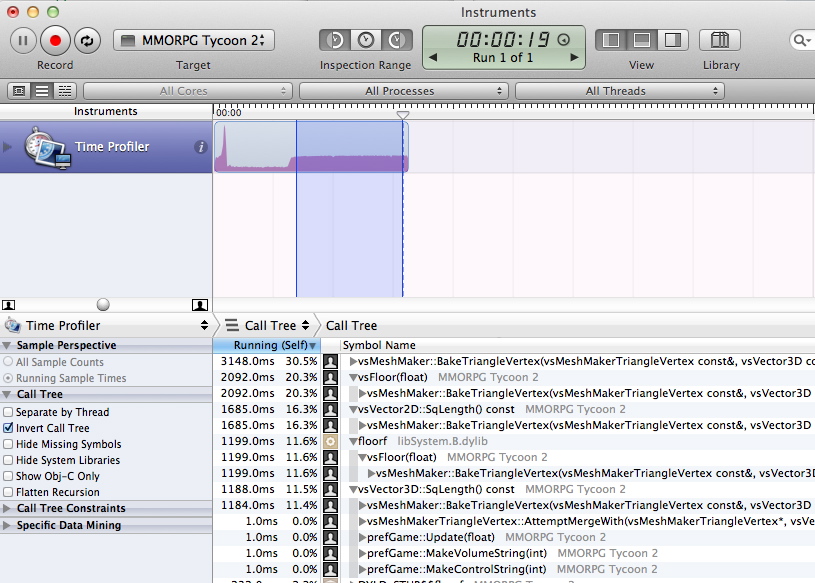815x583 pixels.
Task: Expand the prefGame::Update(float) row
Action: click(x=362, y=537)
